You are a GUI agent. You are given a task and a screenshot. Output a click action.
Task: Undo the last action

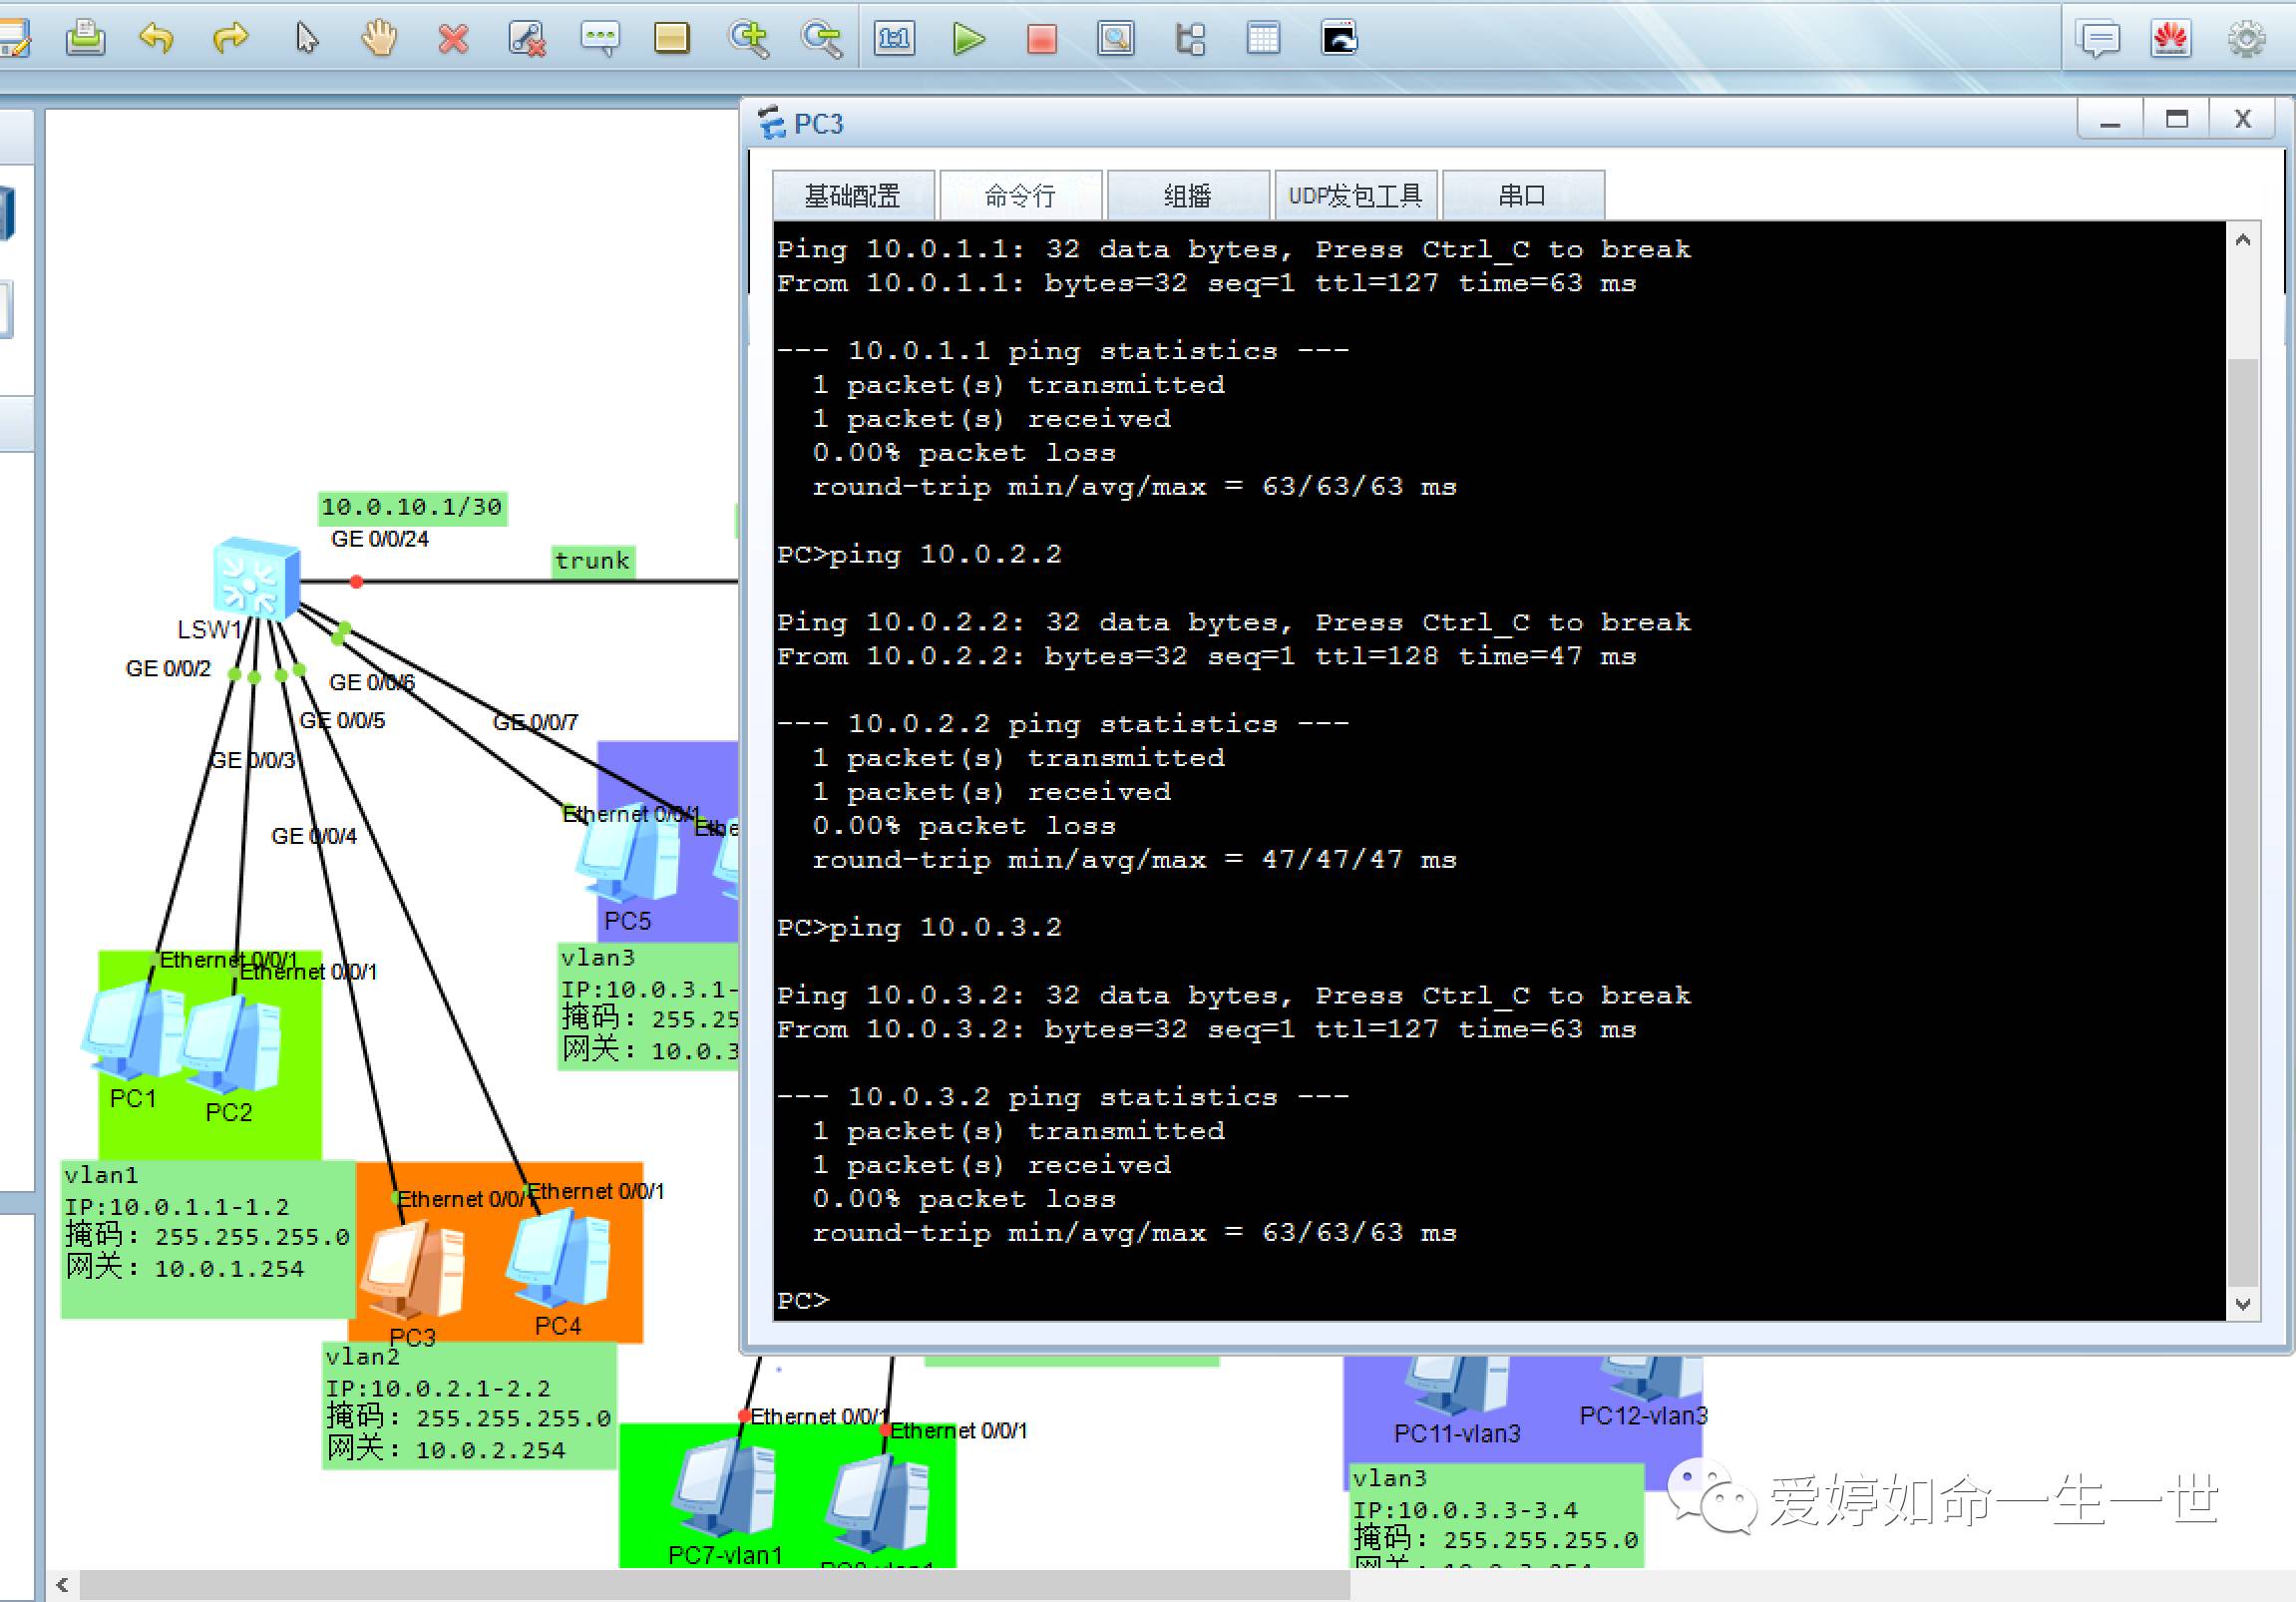(157, 39)
